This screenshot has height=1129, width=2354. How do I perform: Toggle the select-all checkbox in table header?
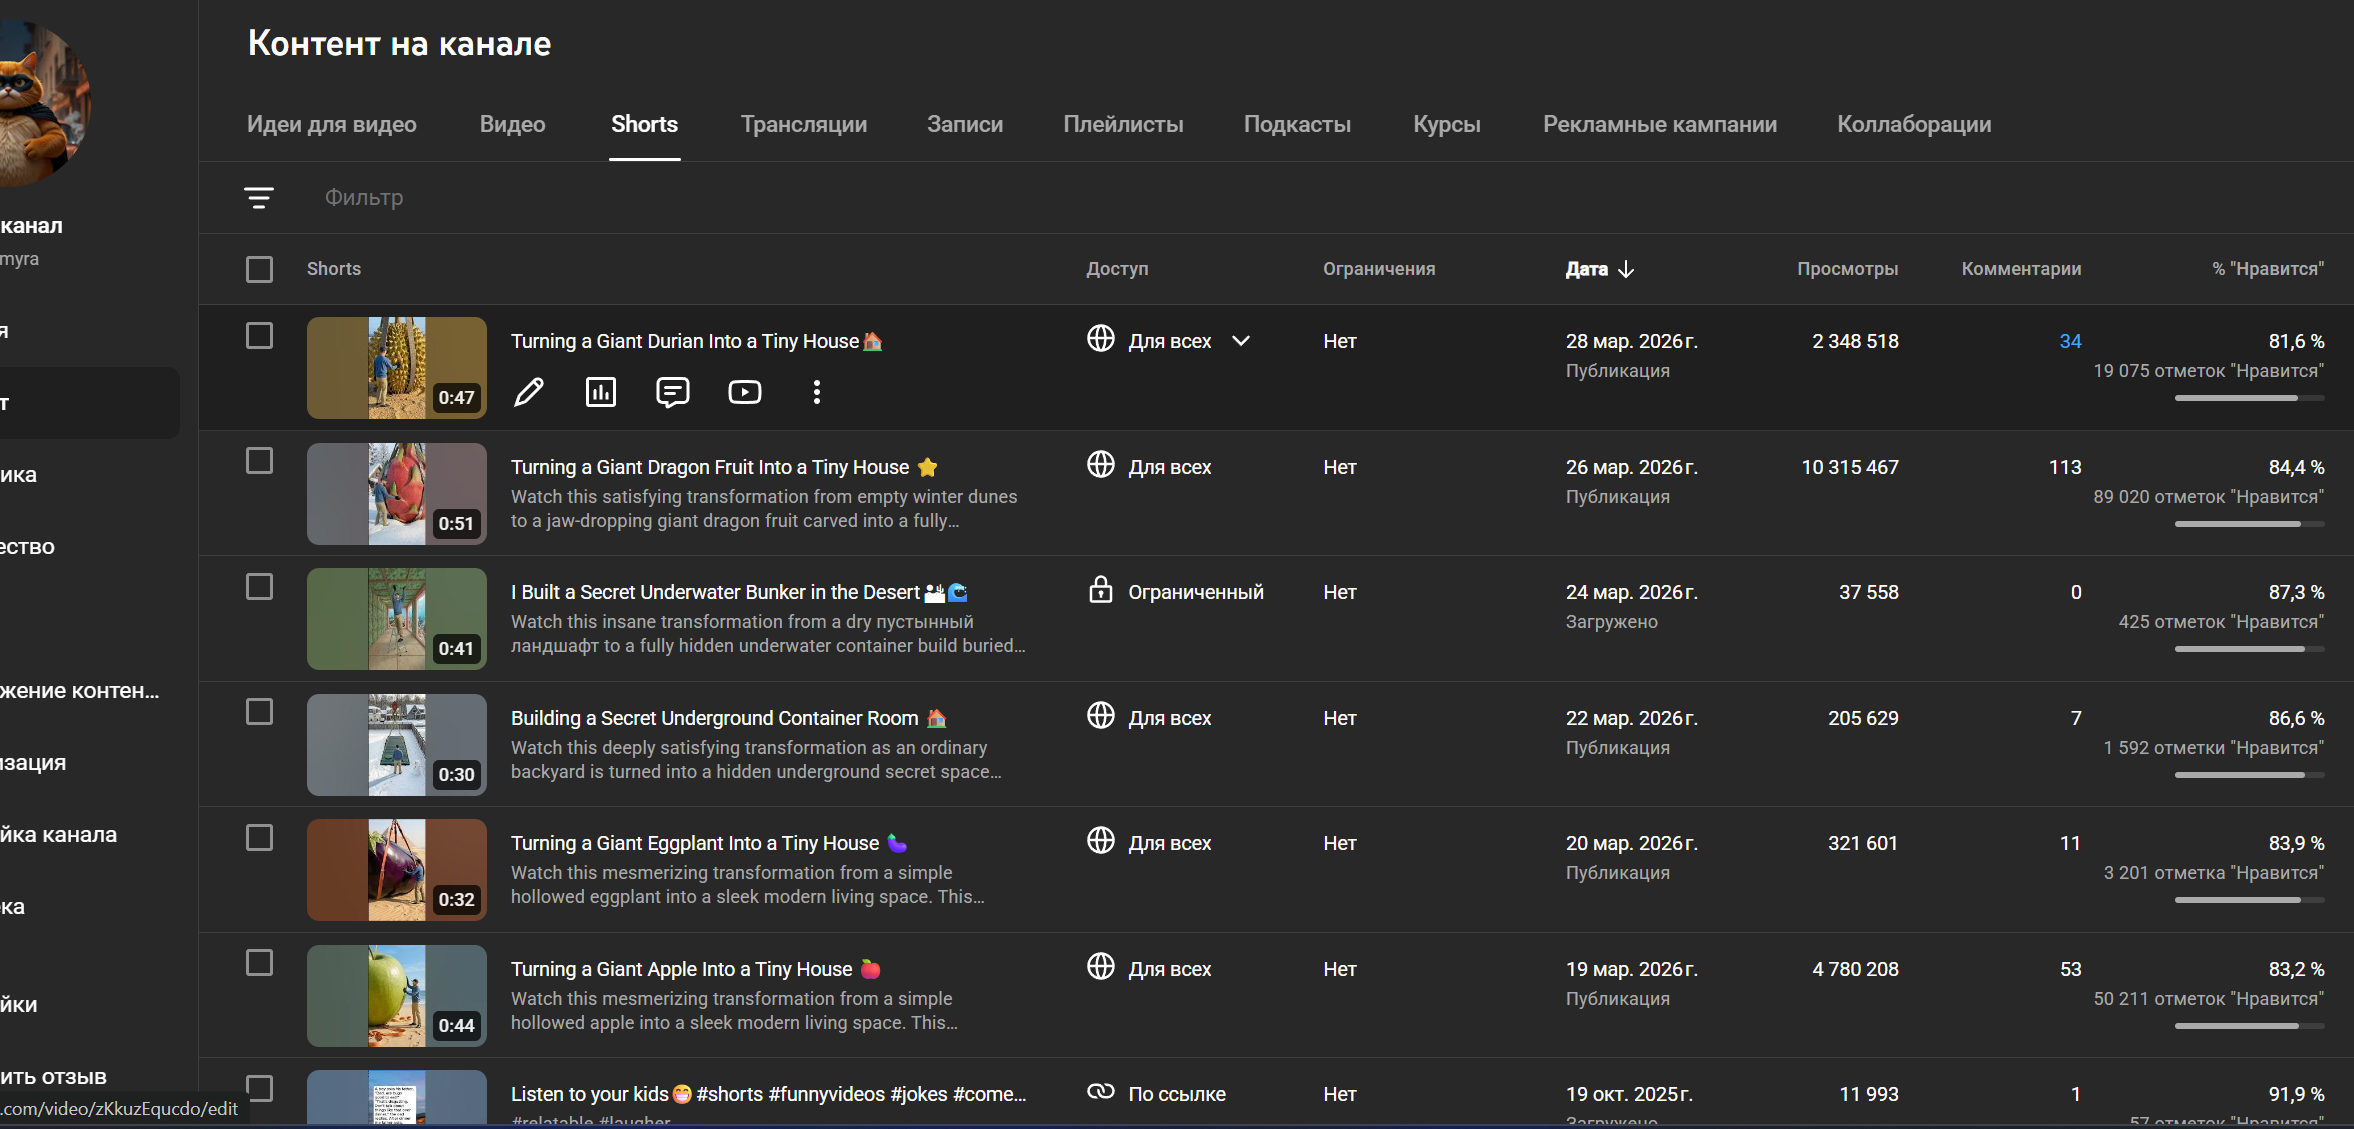pos(259,269)
